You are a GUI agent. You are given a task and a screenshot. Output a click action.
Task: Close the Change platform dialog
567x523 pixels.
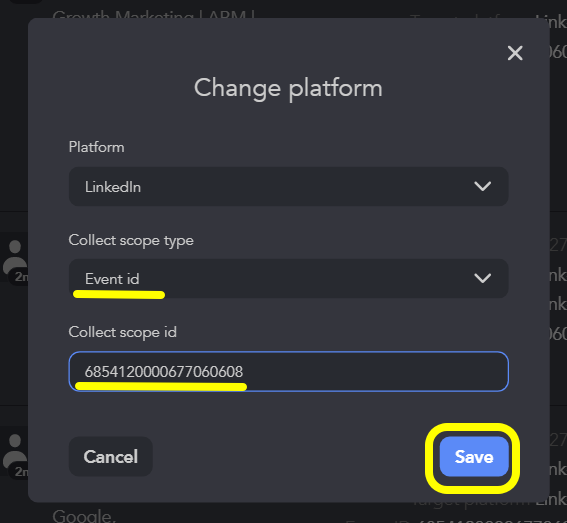pos(515,53)
